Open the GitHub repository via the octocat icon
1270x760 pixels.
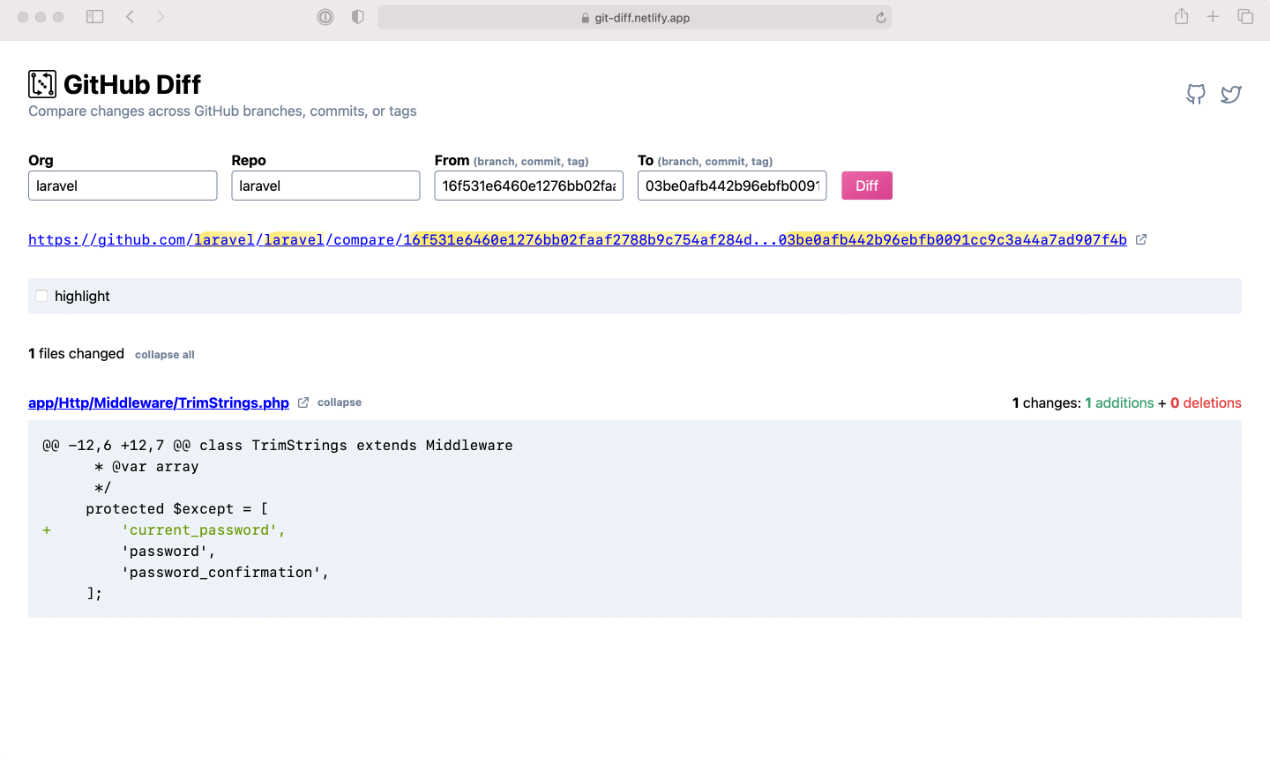pos(1195,94)
